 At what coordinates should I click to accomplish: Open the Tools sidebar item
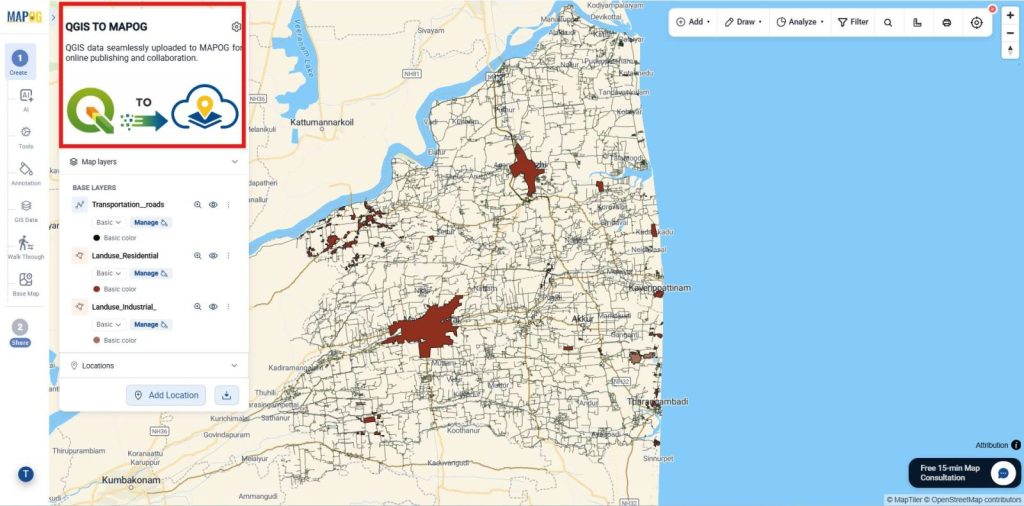tap(25, 137)
